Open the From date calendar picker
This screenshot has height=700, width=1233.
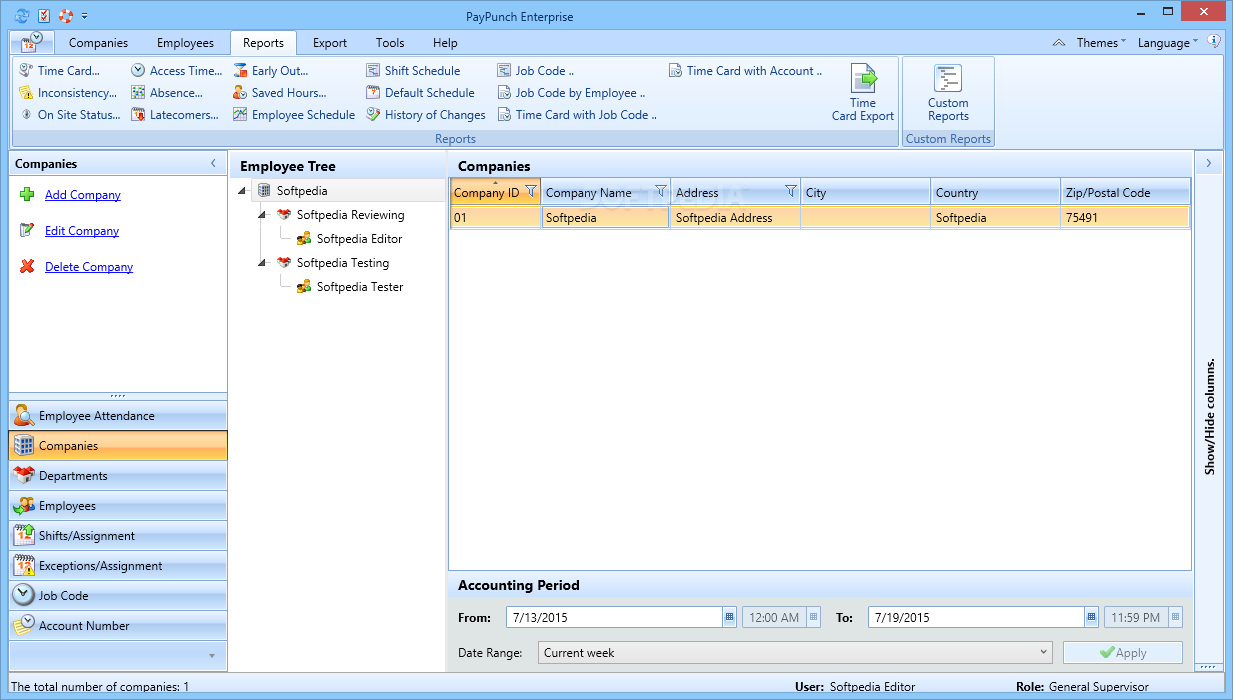[x=730, y=617]
